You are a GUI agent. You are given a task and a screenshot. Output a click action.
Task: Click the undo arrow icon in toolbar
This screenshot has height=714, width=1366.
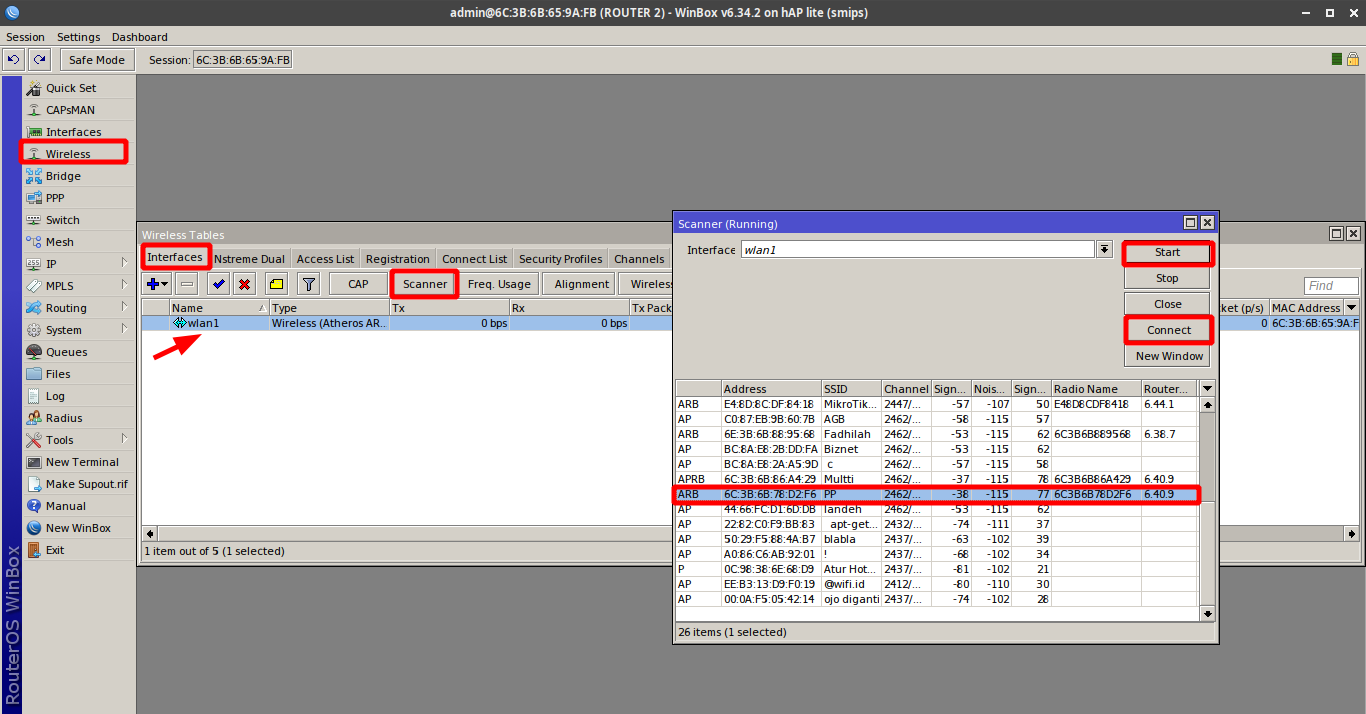pos(14,60)
